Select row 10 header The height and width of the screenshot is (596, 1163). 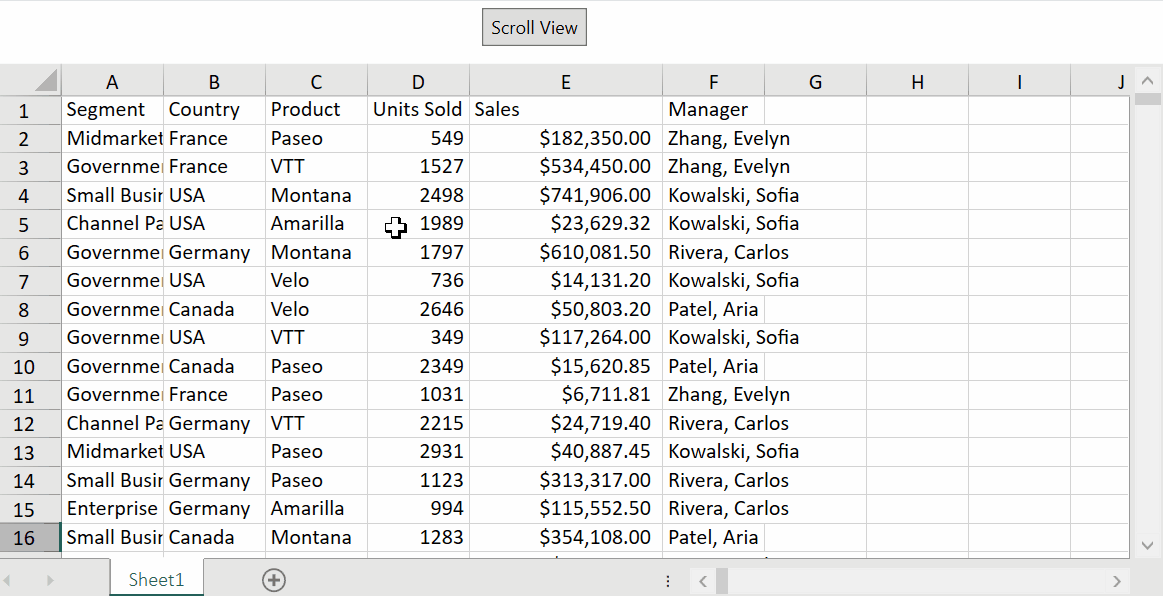(30, 366)
